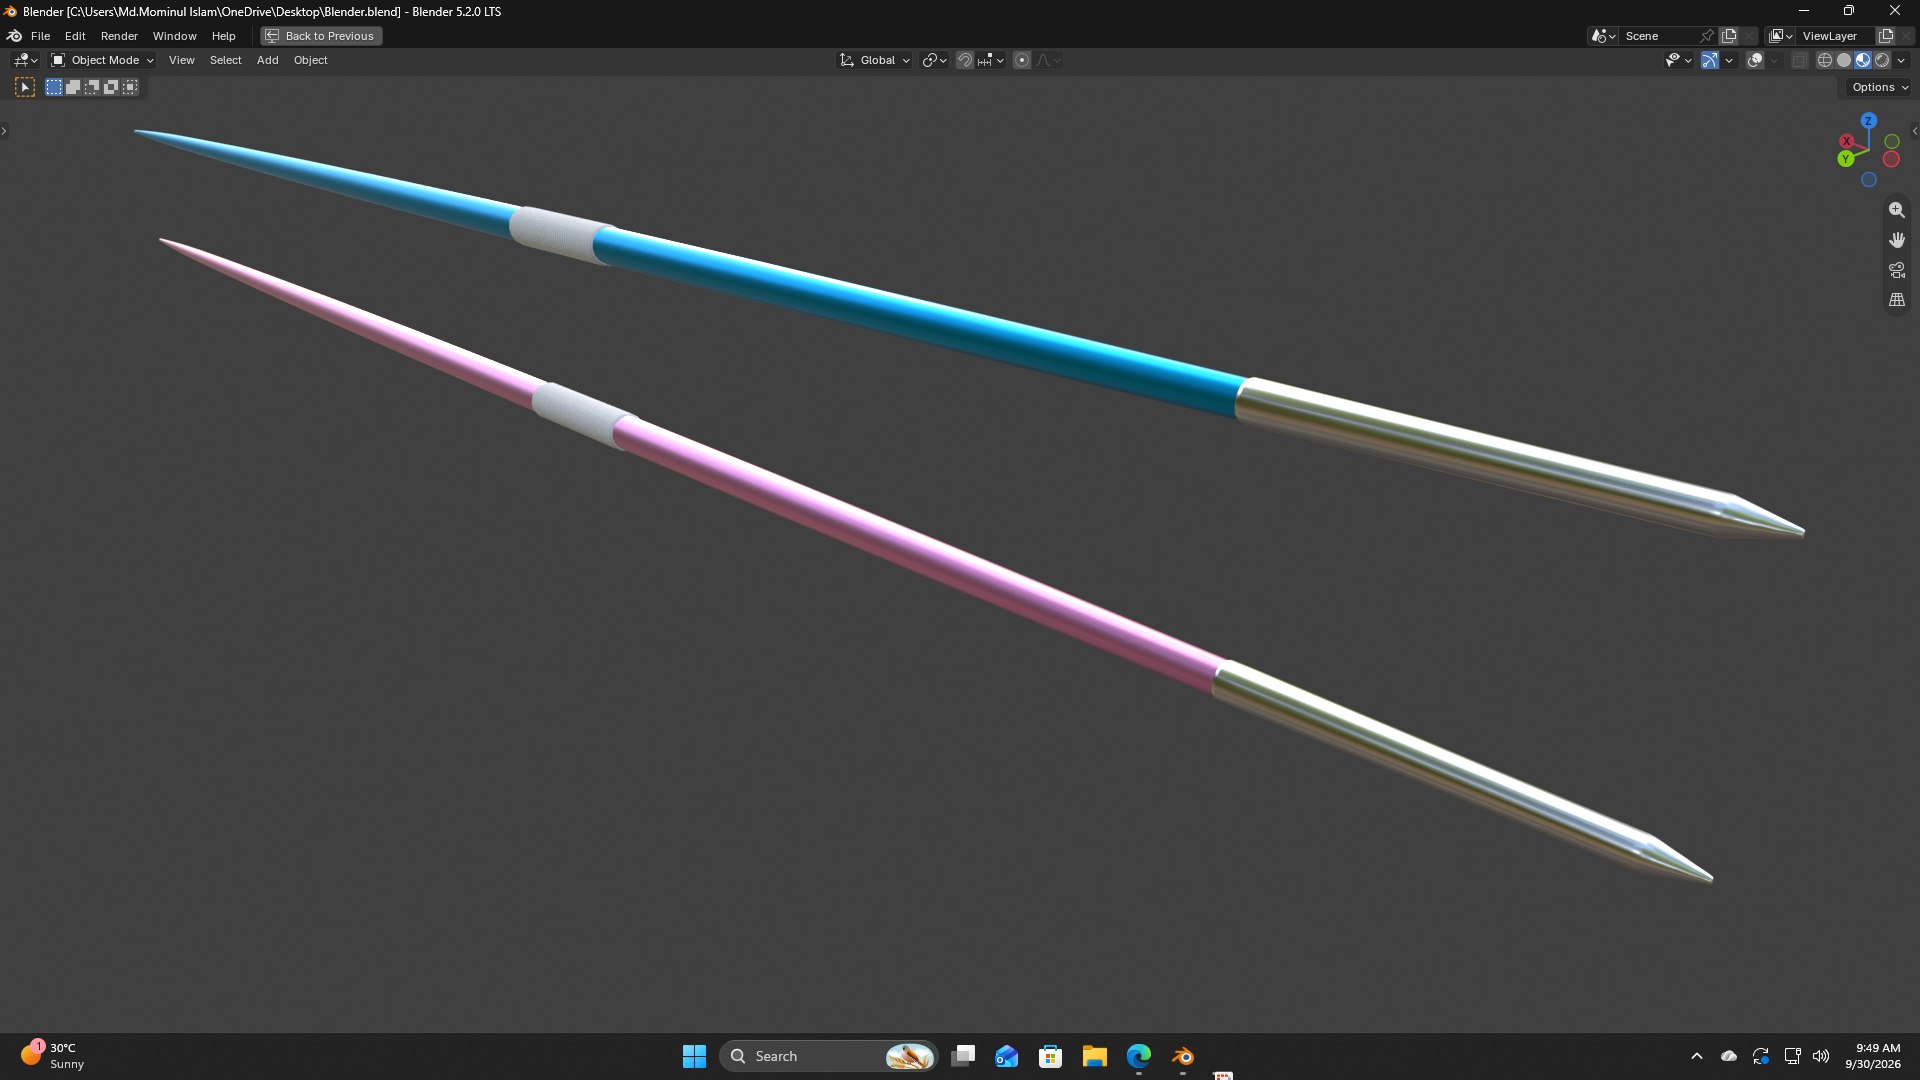
Task: Click the hand pan view icon
Action: pyautogui.click(x=1896, y=240)
